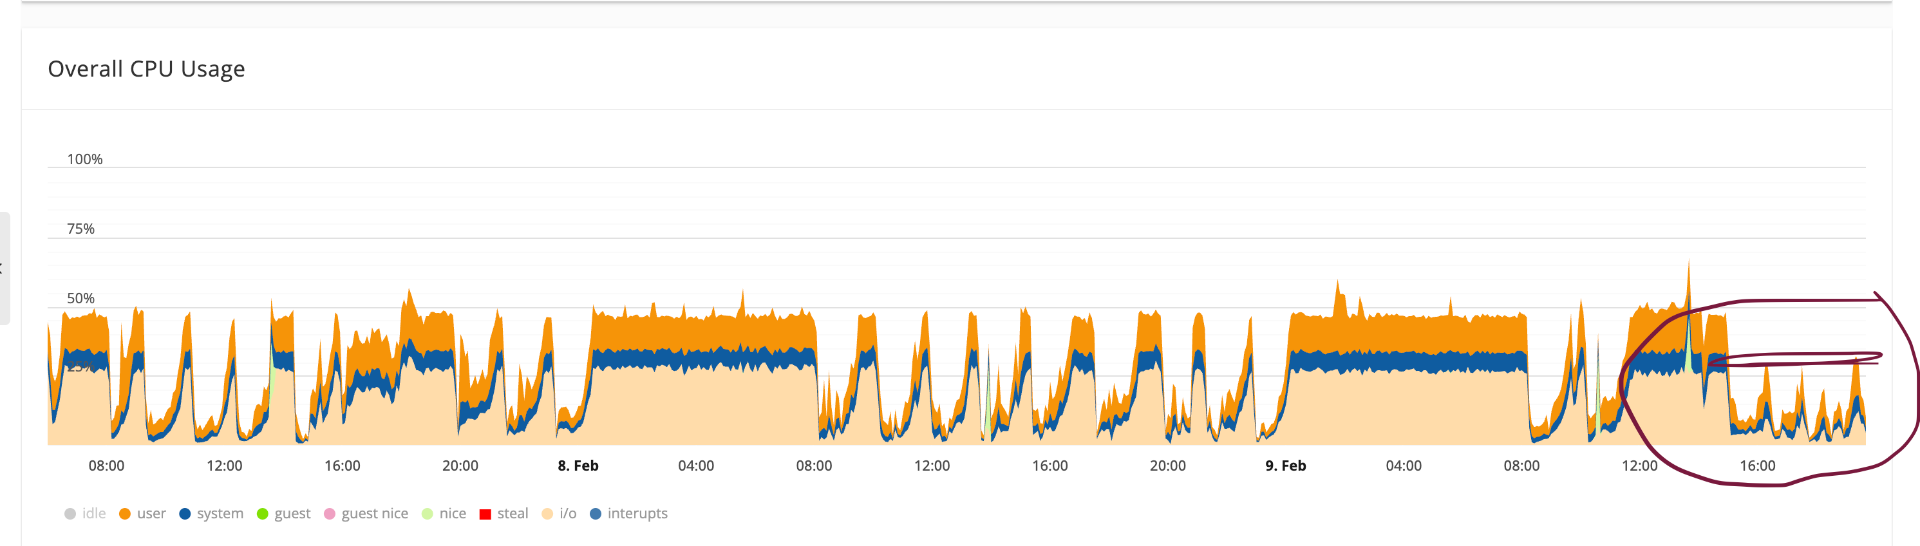The image size is (1920, 546).
Task: Toggle the system series legend label
Action: 220,513
